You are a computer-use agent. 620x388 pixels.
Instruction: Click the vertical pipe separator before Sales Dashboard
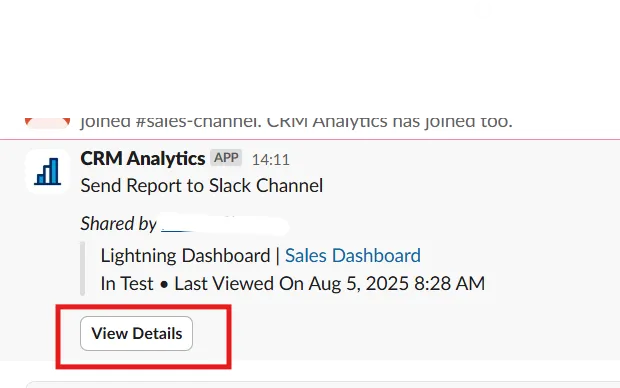click(x=278, y=256)
